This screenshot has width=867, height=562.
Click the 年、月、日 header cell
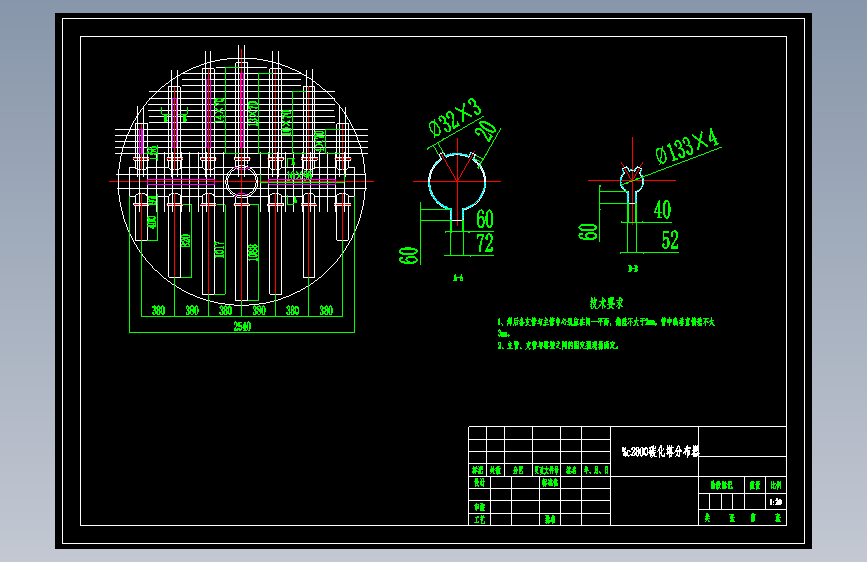point(596,470)
